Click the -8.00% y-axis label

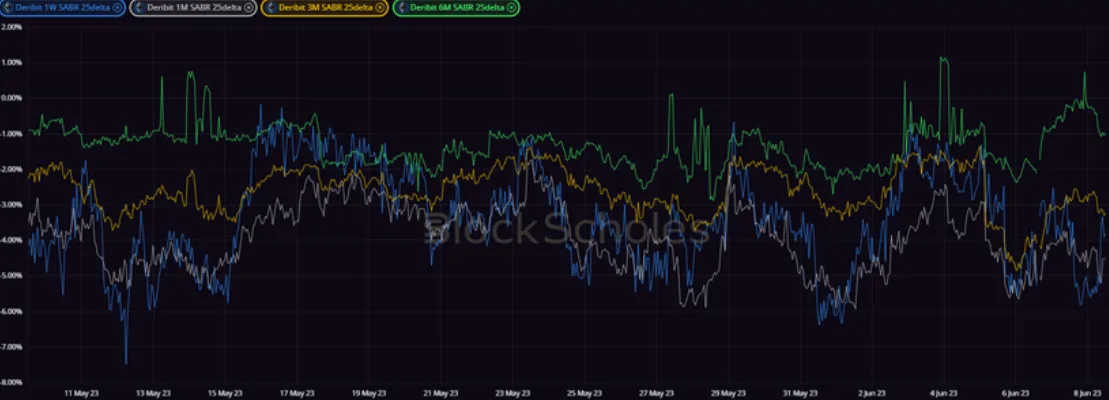pos(13,382)
